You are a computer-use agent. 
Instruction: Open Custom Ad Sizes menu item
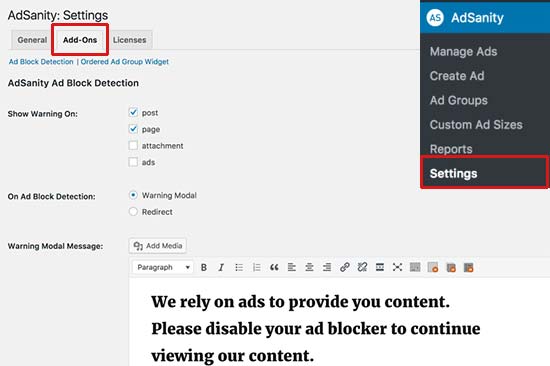pyautogui.click(x=476, y=125)
